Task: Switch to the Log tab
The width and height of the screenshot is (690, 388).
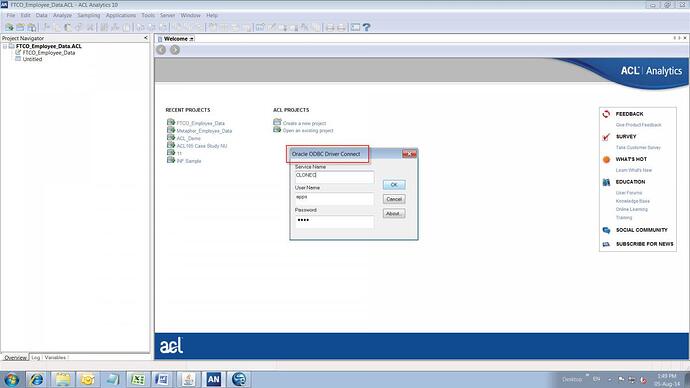Action: coord(36,358)
